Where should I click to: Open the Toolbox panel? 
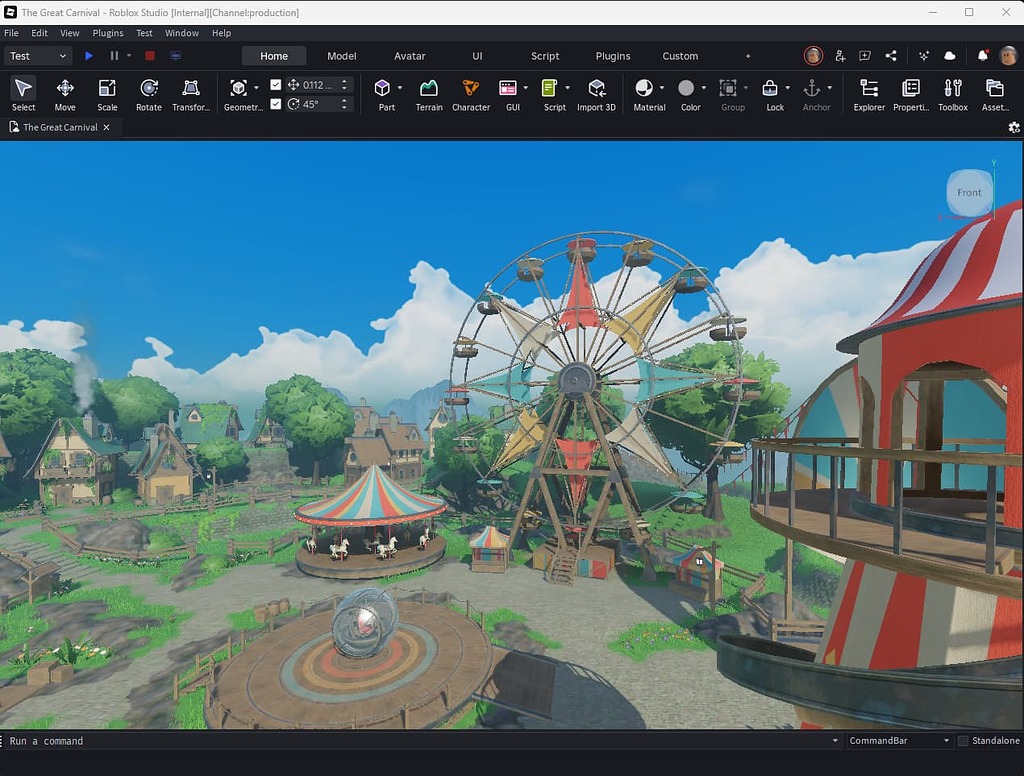click(x=952, y=93)
